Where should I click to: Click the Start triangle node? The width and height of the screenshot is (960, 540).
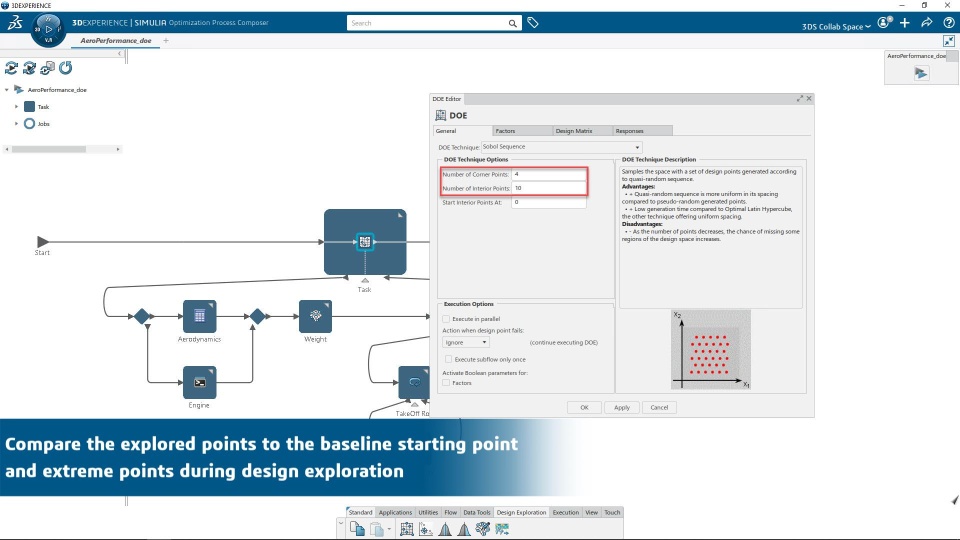(x=42, y=242)
